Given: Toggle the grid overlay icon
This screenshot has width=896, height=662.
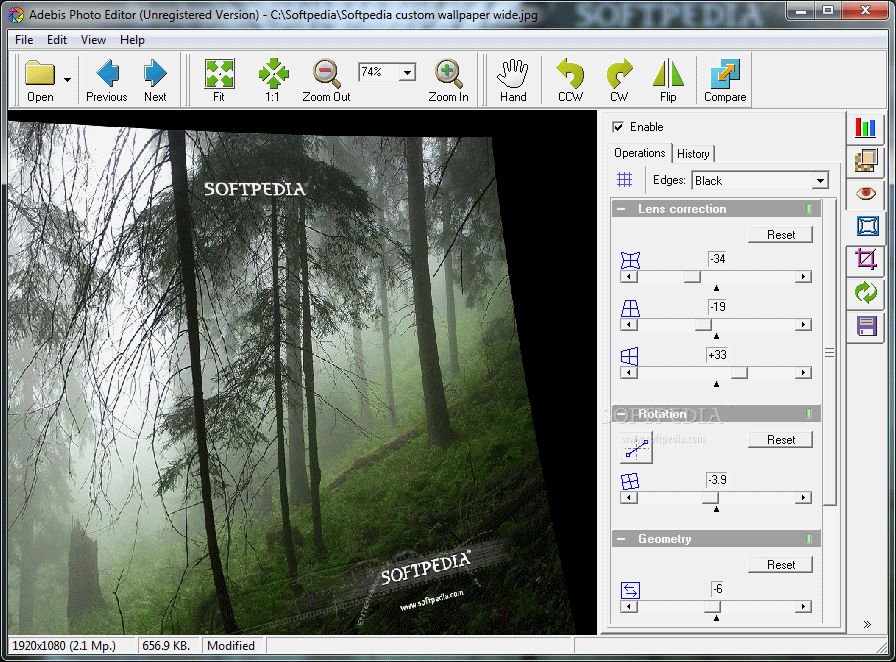Looking at the screenshot, I should point(625,180).
